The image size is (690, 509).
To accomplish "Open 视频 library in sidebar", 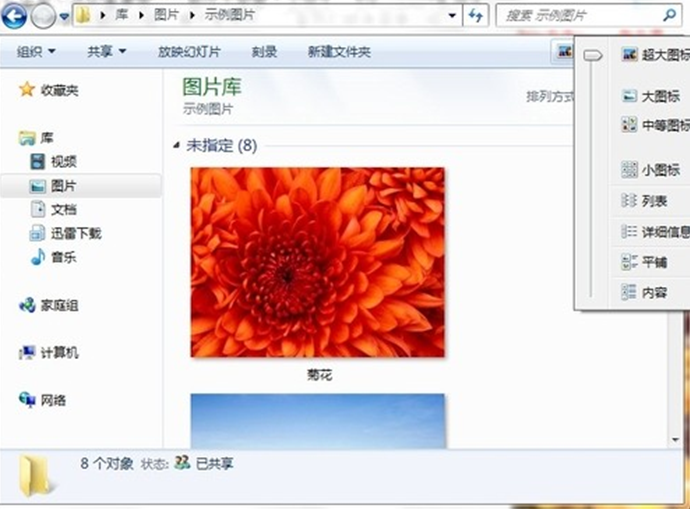I will click(x=63, y=161).
